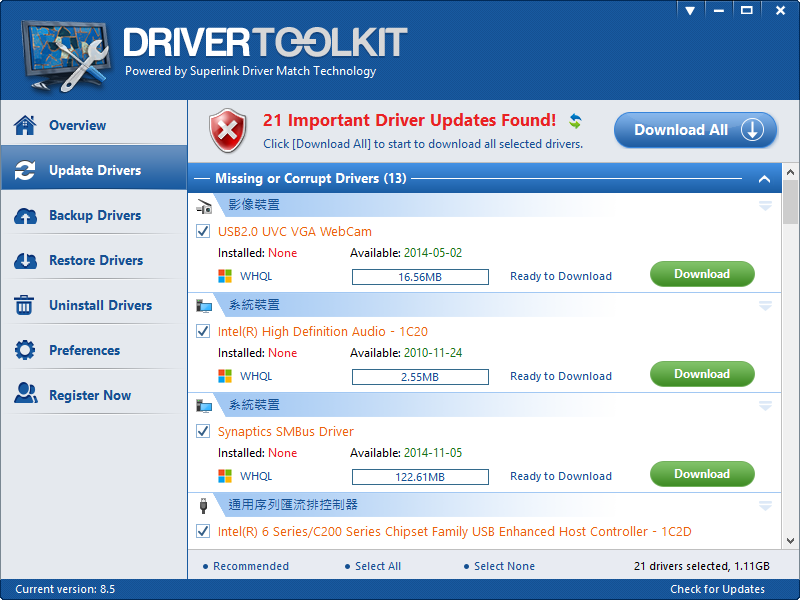
Task: Click the 21 drivers selected, 1.11GB status text
Action: (702, 566)
